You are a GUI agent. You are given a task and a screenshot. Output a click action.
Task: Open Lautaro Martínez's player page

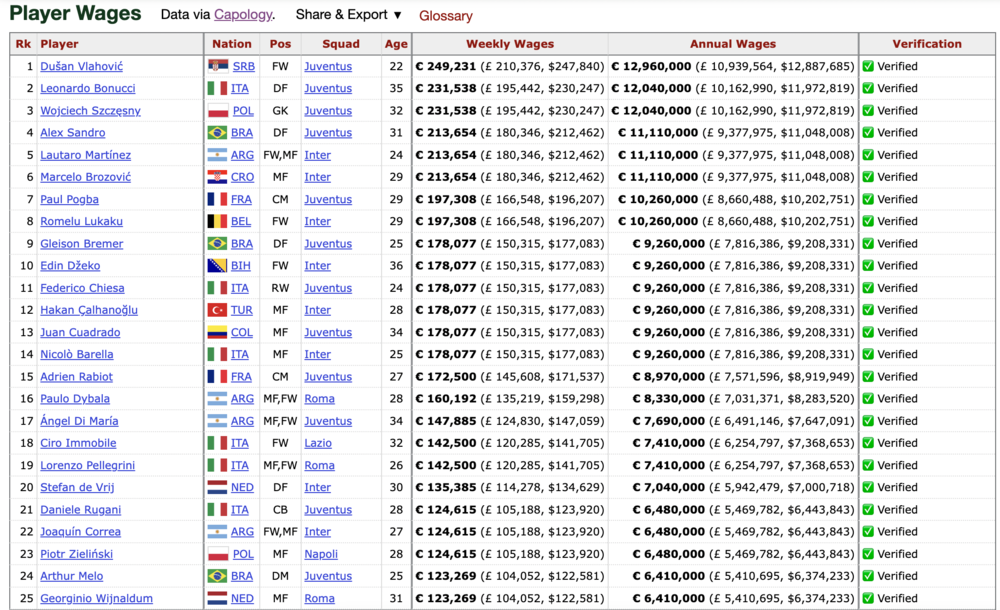(x=85, y=155)
